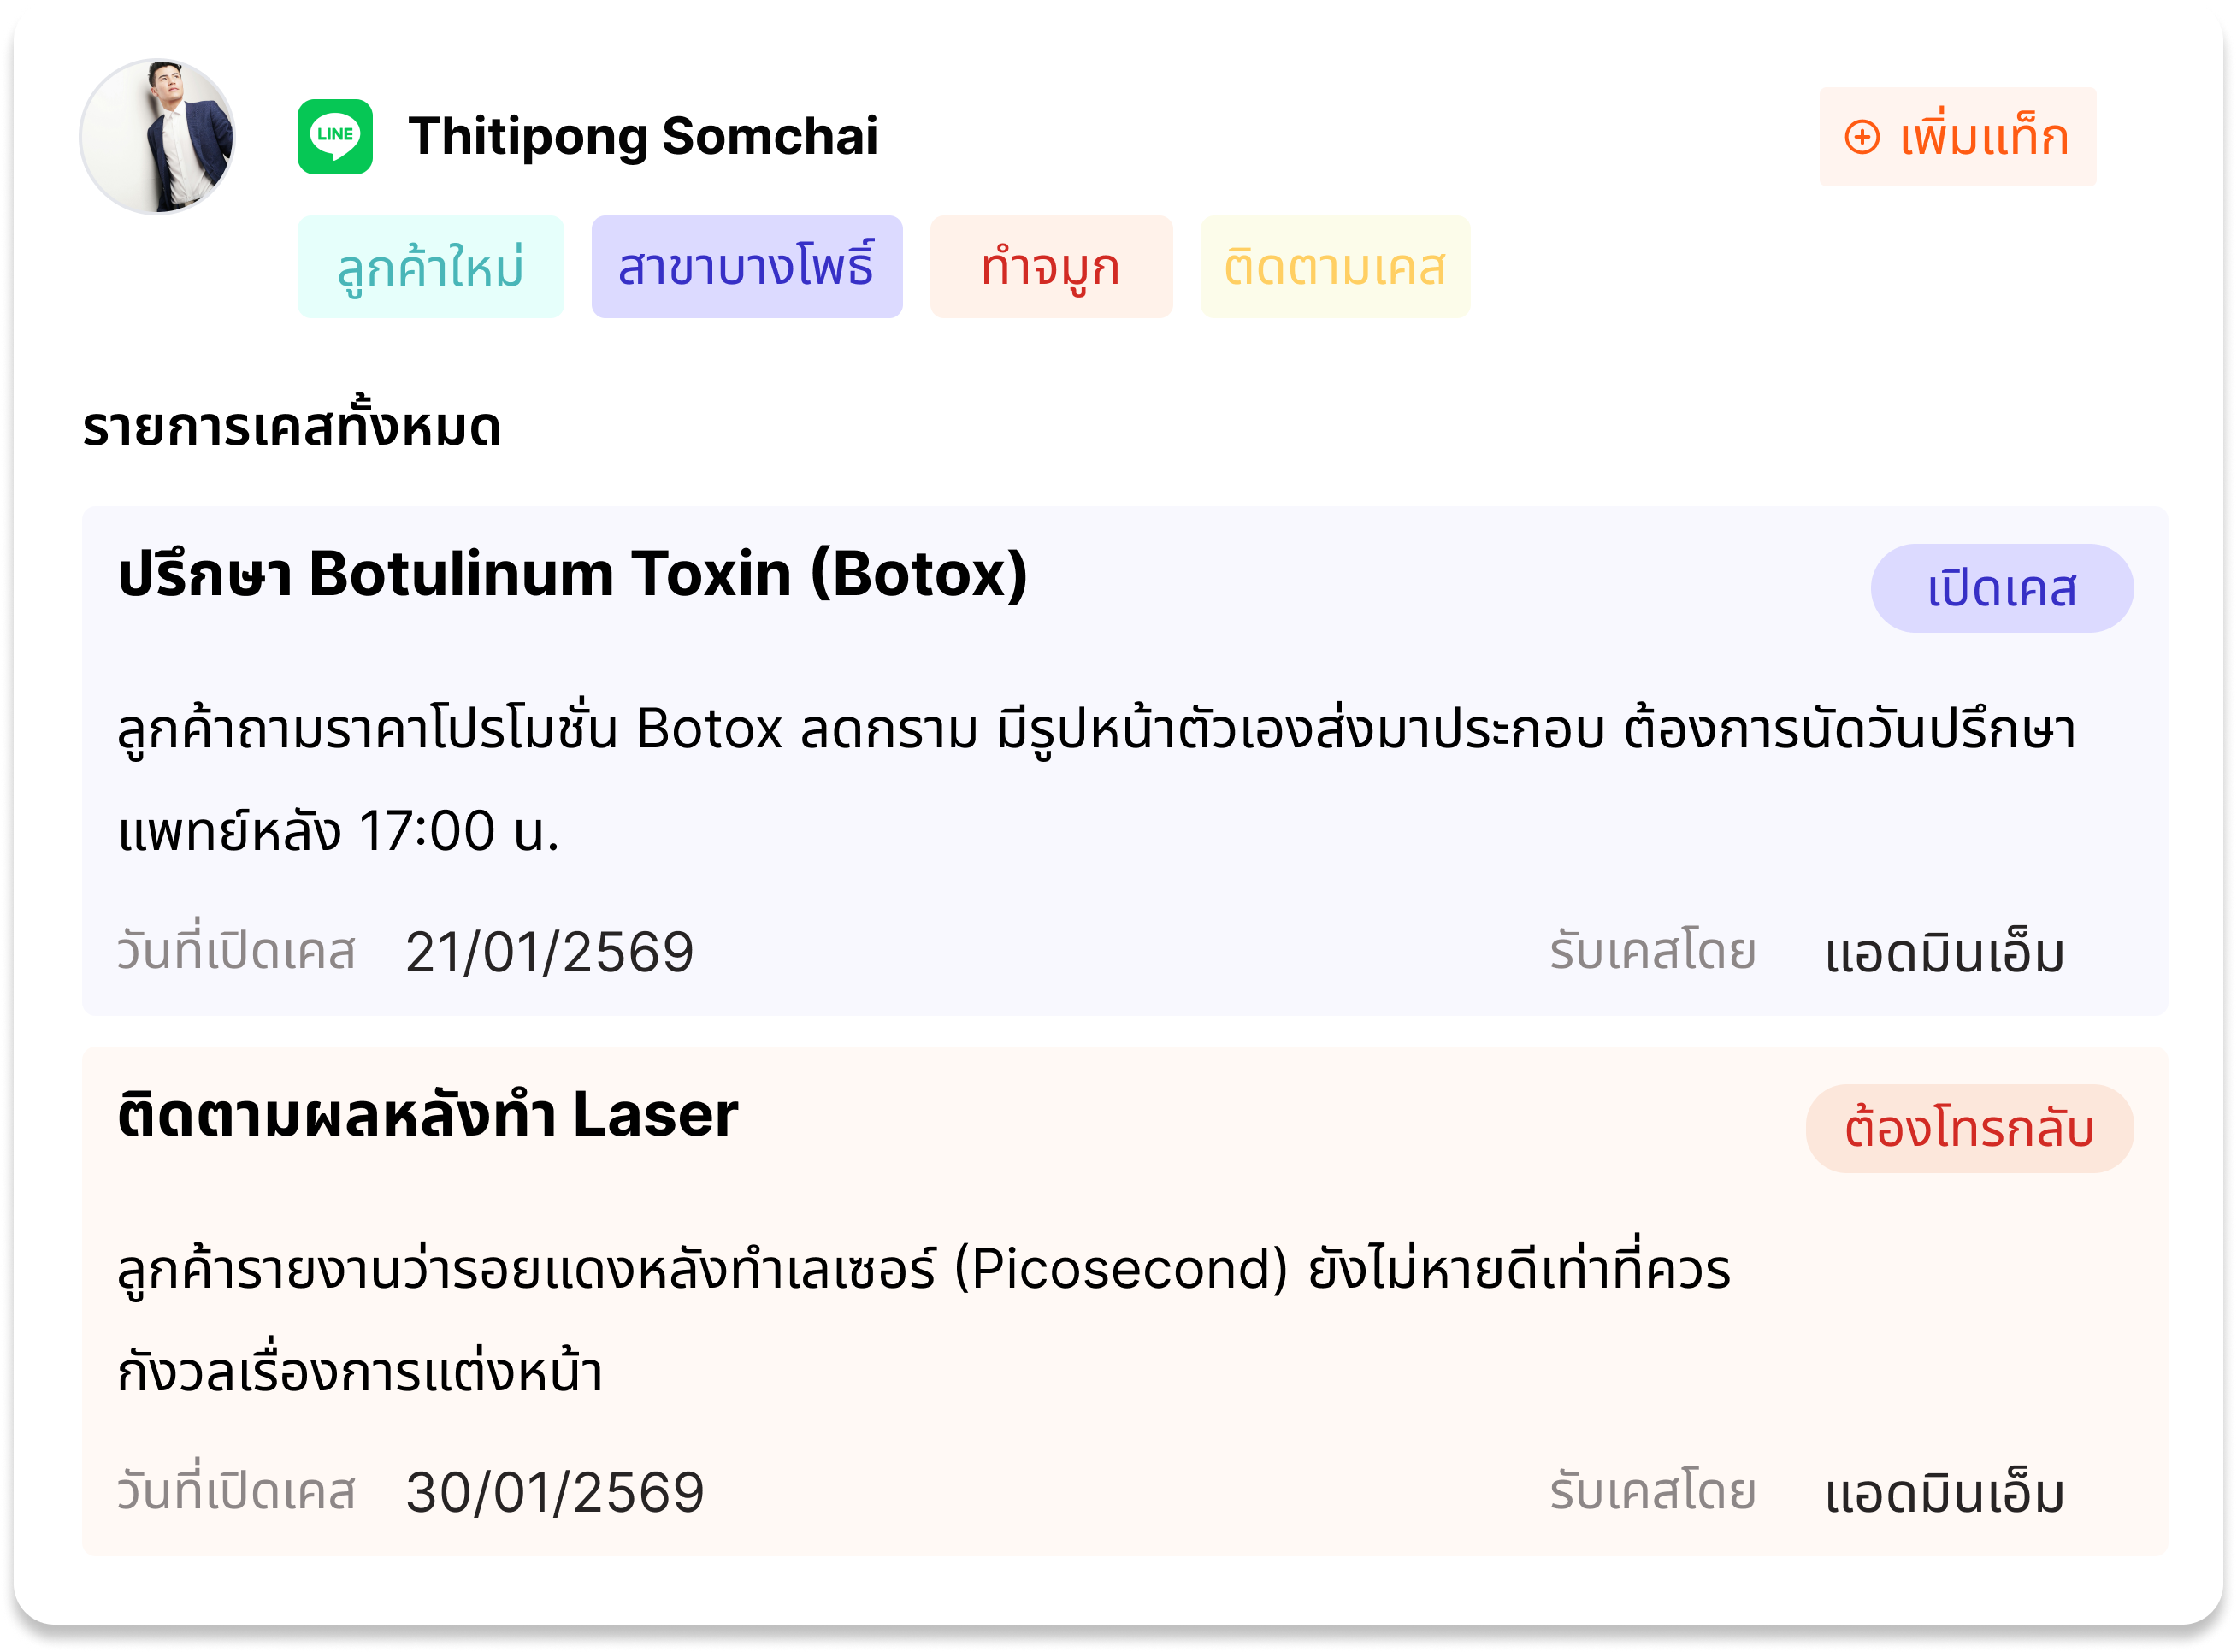Viewport: 2237px width, 1652px height.
Task: Click the รายการเคสทั้งหมด section heading
Action: 291,427
